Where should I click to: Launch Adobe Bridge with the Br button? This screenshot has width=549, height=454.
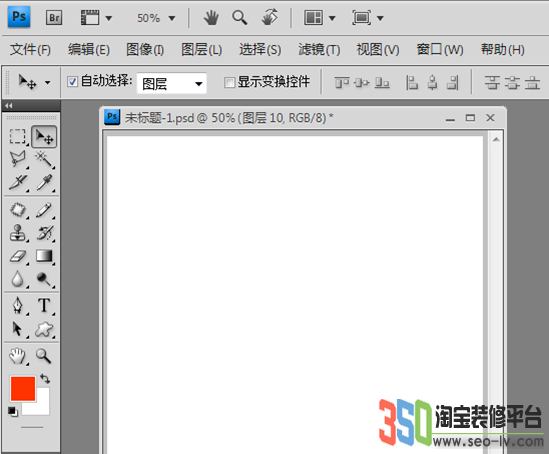54,18
